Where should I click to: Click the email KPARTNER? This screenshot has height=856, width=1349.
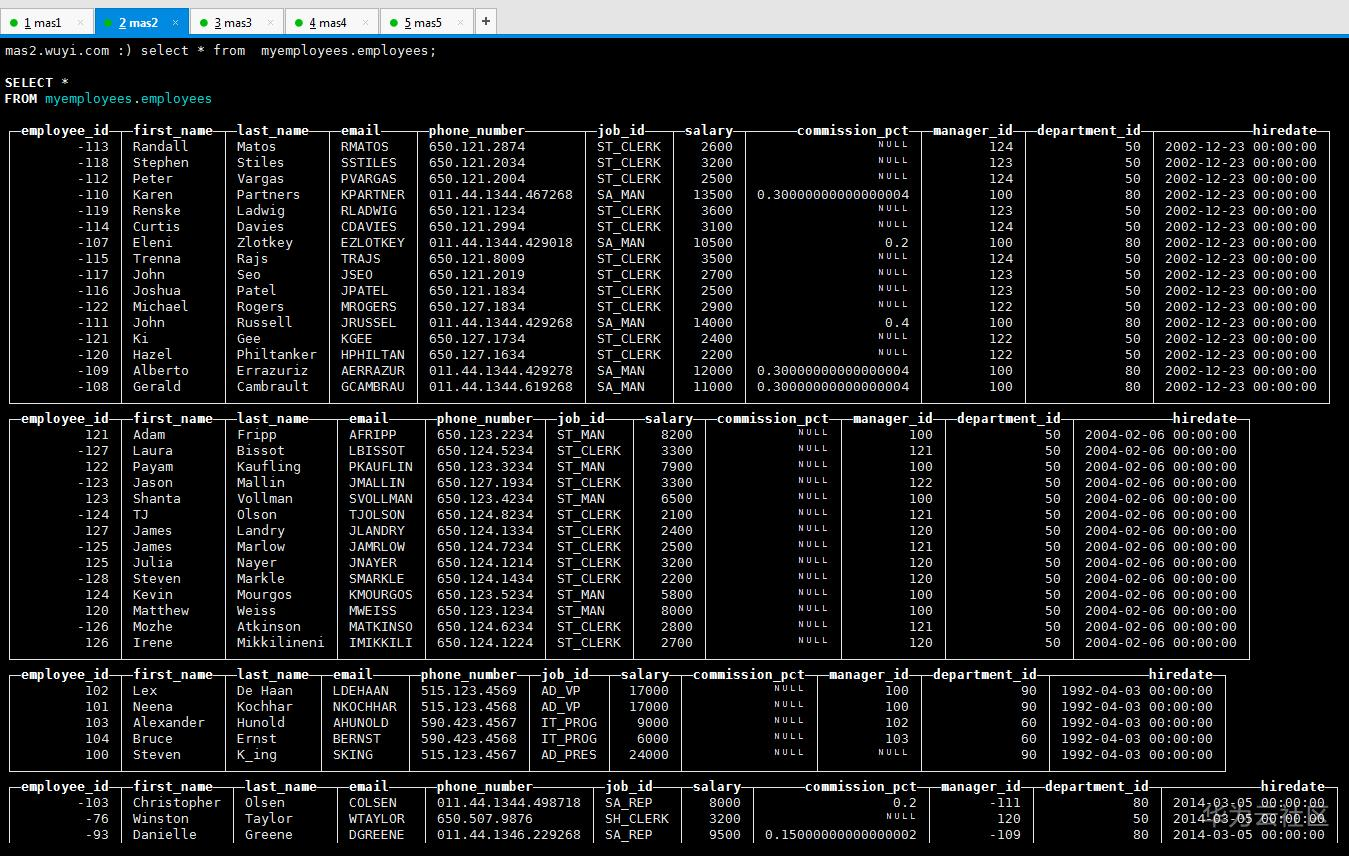point(373,195)
